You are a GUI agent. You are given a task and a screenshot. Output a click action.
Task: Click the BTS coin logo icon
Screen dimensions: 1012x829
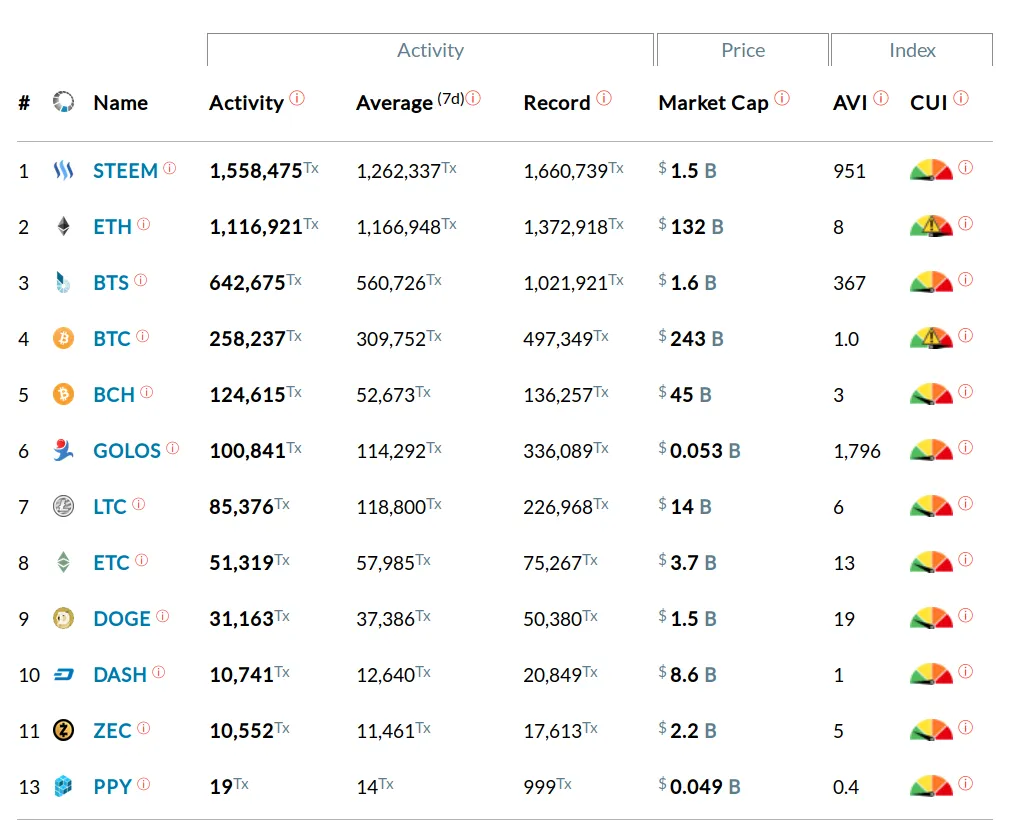pyautogui.click(x=63, y=283)
